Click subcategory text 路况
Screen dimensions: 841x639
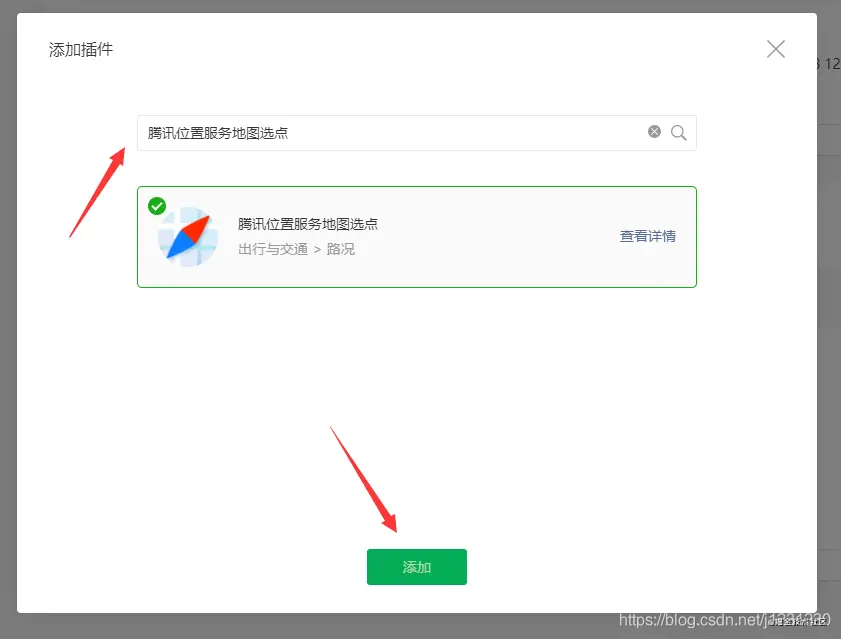pyautogui.click(x=341, y=249)
